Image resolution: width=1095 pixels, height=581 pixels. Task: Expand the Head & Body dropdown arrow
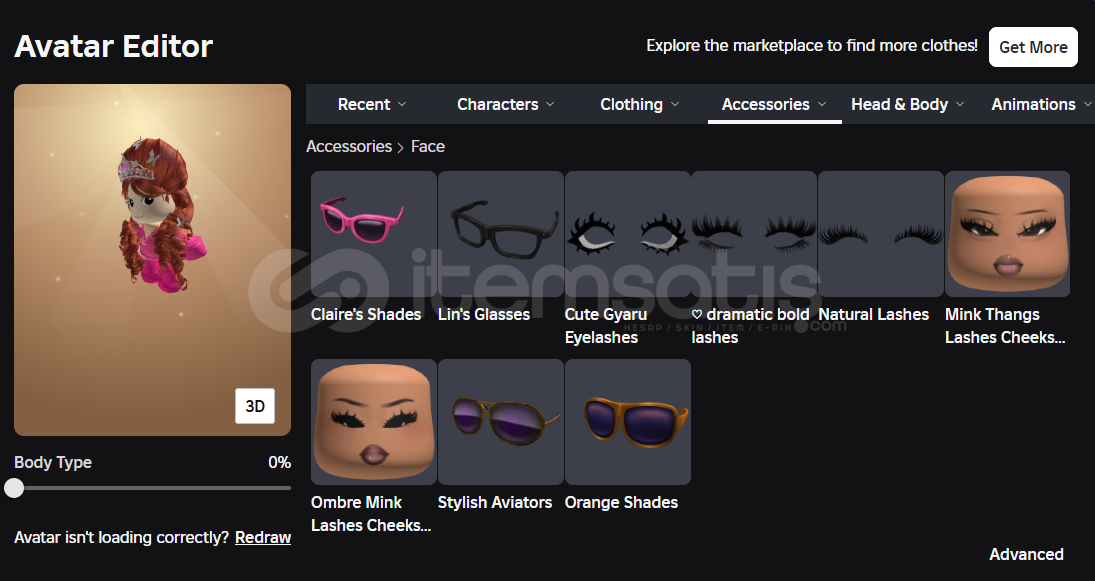click(960, 104)
